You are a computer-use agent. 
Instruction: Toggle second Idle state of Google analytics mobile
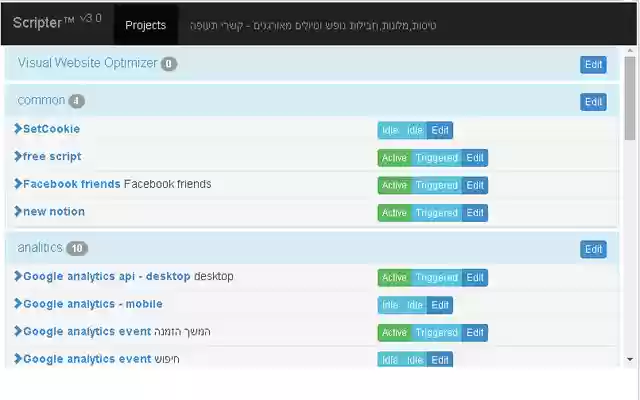[415, 305]
